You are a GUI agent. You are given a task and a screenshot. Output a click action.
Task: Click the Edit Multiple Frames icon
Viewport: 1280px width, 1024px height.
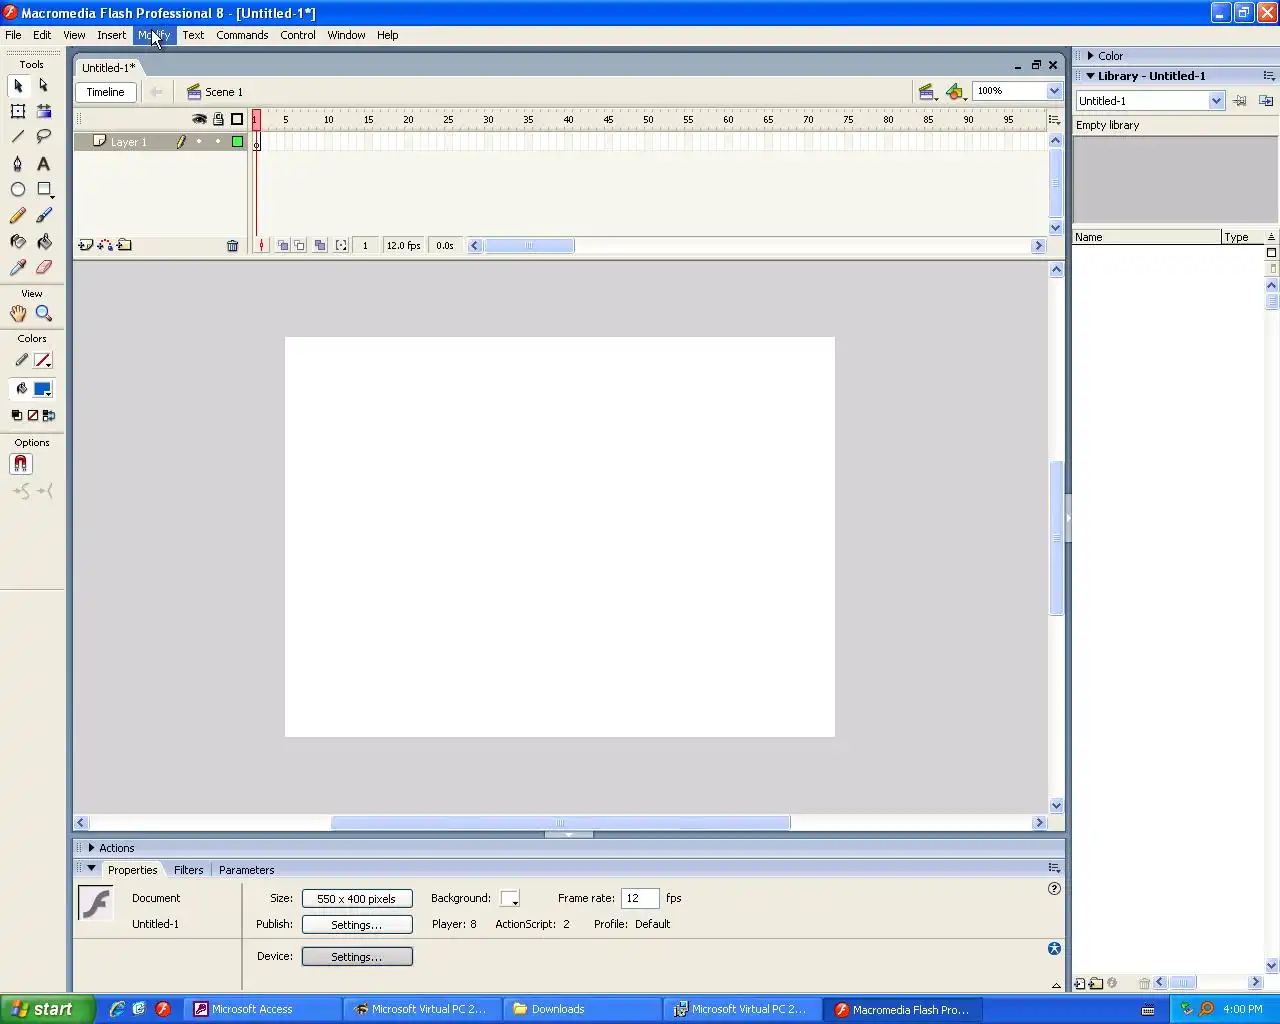click(320, 245)
